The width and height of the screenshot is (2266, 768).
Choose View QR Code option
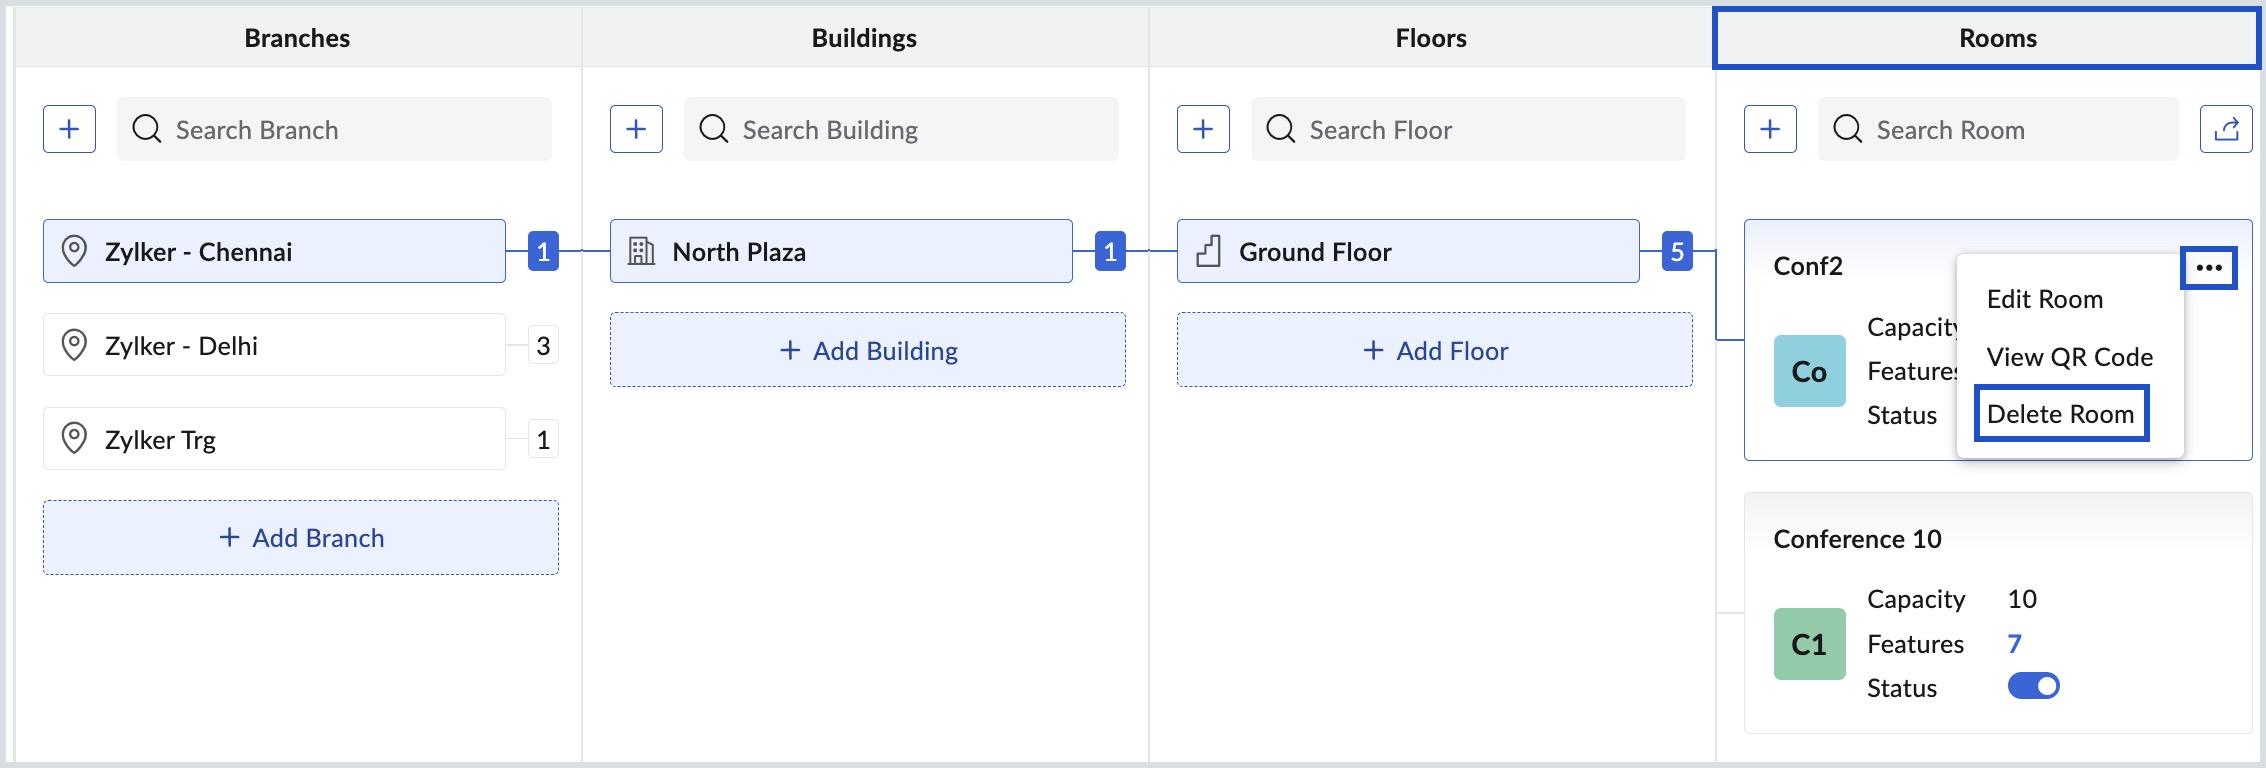tap(2069, 357)
